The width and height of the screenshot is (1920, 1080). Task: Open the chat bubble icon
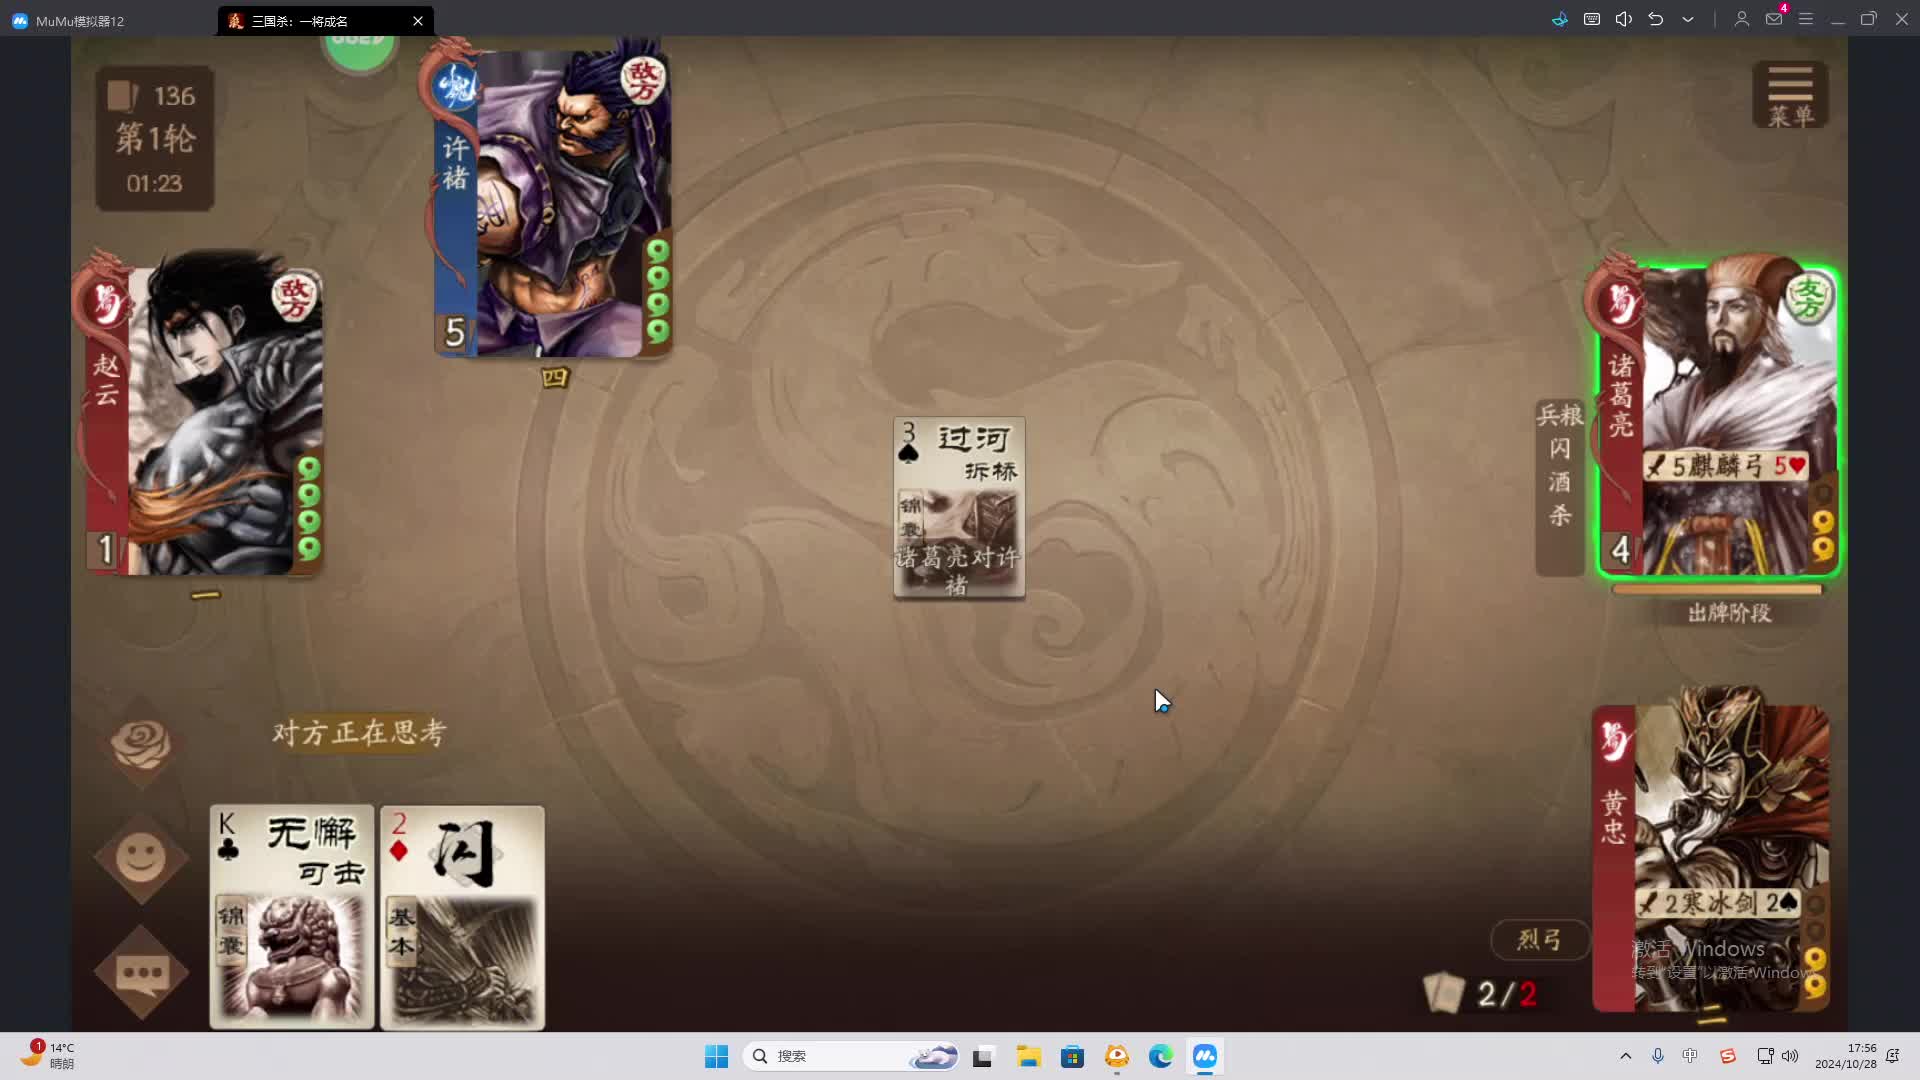pyautogui.click(x=141, y=972)
